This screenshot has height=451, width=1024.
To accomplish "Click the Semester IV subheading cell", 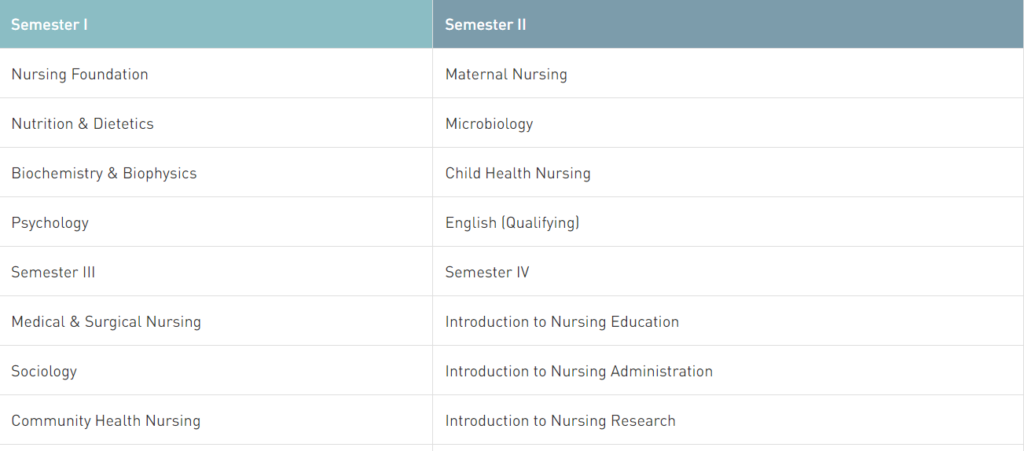I will point(487,272).
